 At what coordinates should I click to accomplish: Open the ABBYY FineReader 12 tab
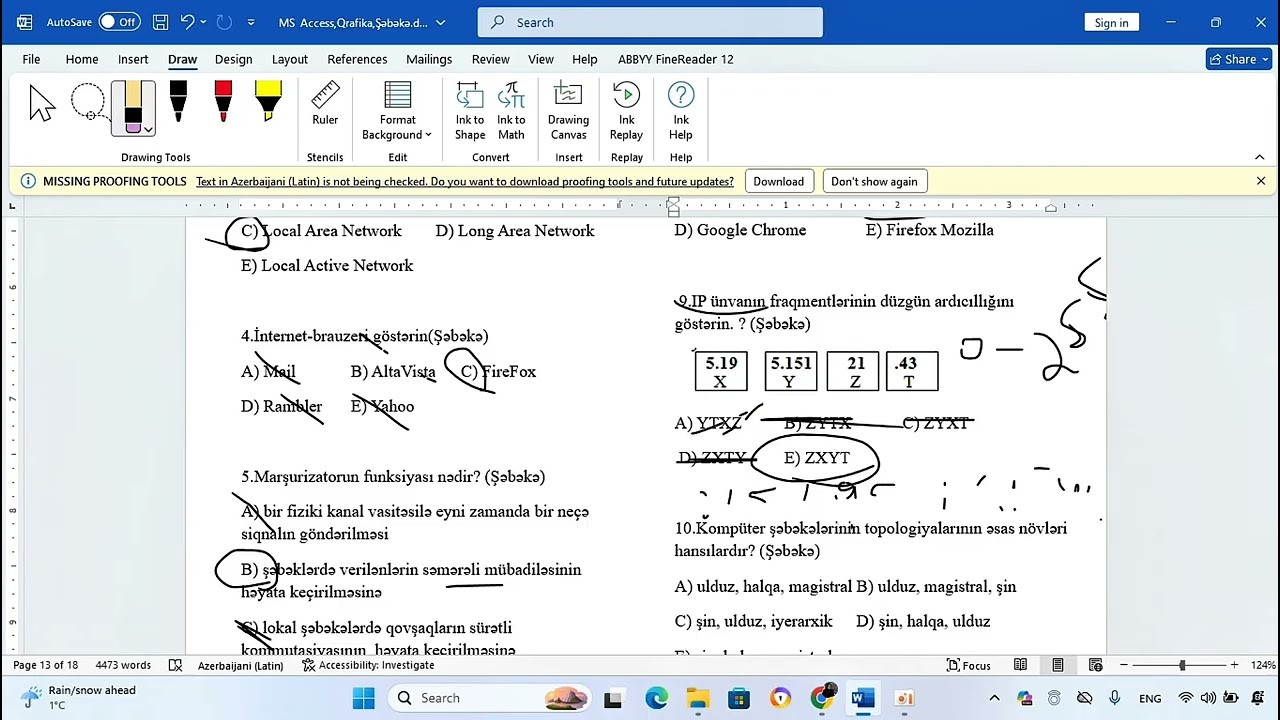point(676,59)
